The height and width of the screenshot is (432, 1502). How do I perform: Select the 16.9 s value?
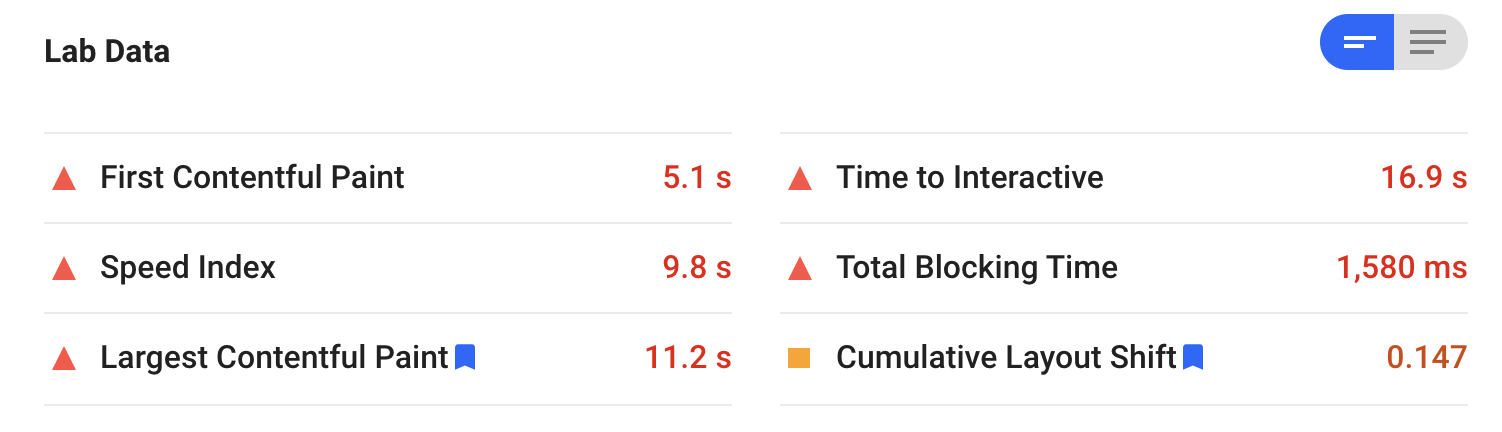[x=1424, y=178]
